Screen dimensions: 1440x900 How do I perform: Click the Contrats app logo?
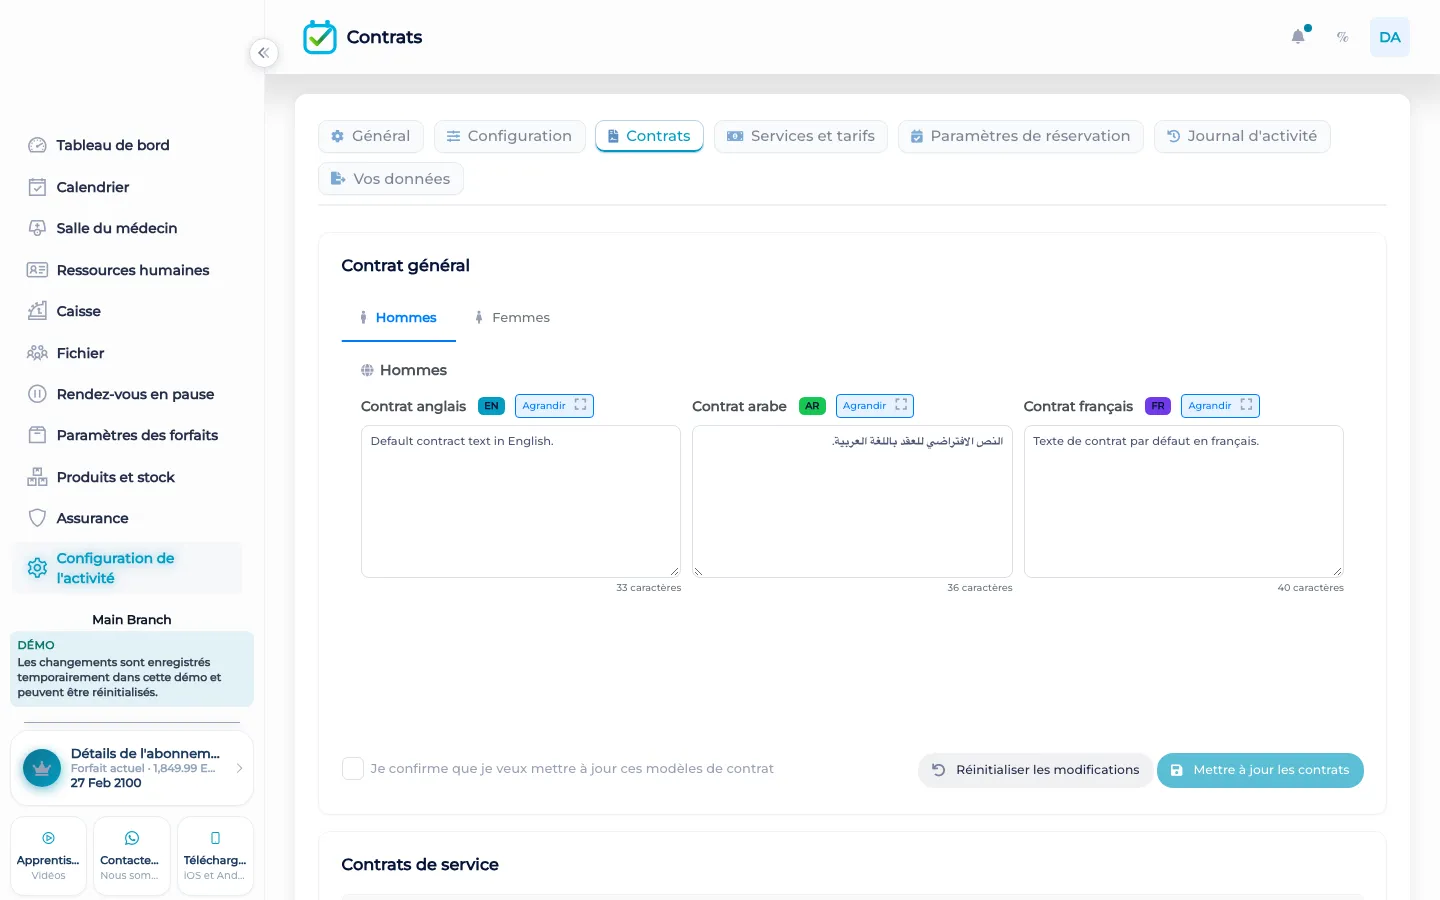(320, 37)
